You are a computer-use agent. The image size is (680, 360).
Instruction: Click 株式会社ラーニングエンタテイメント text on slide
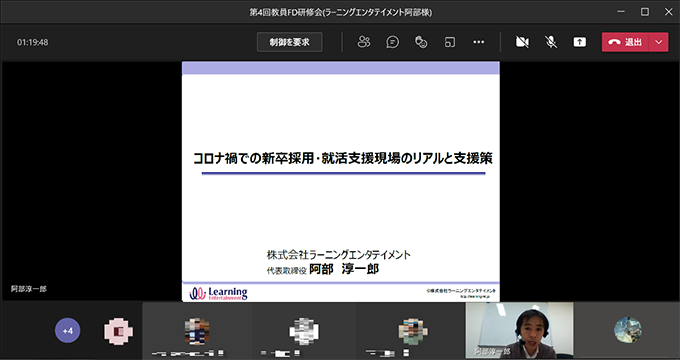point(338,255)
